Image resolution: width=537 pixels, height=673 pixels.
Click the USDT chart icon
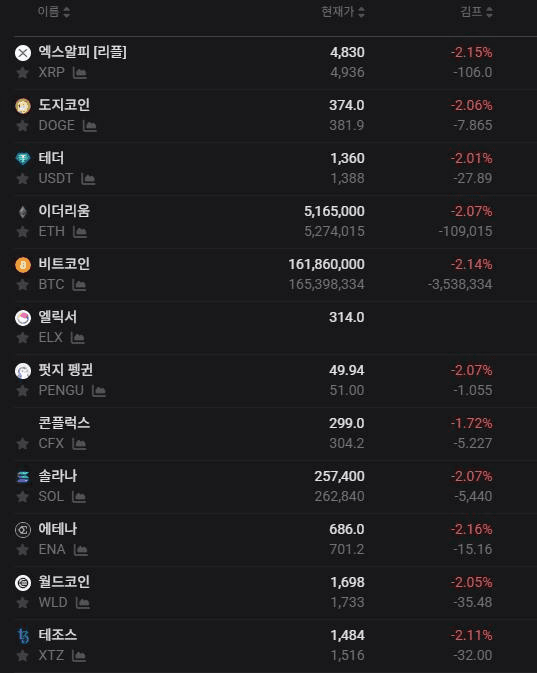click(x=88, y=179)
